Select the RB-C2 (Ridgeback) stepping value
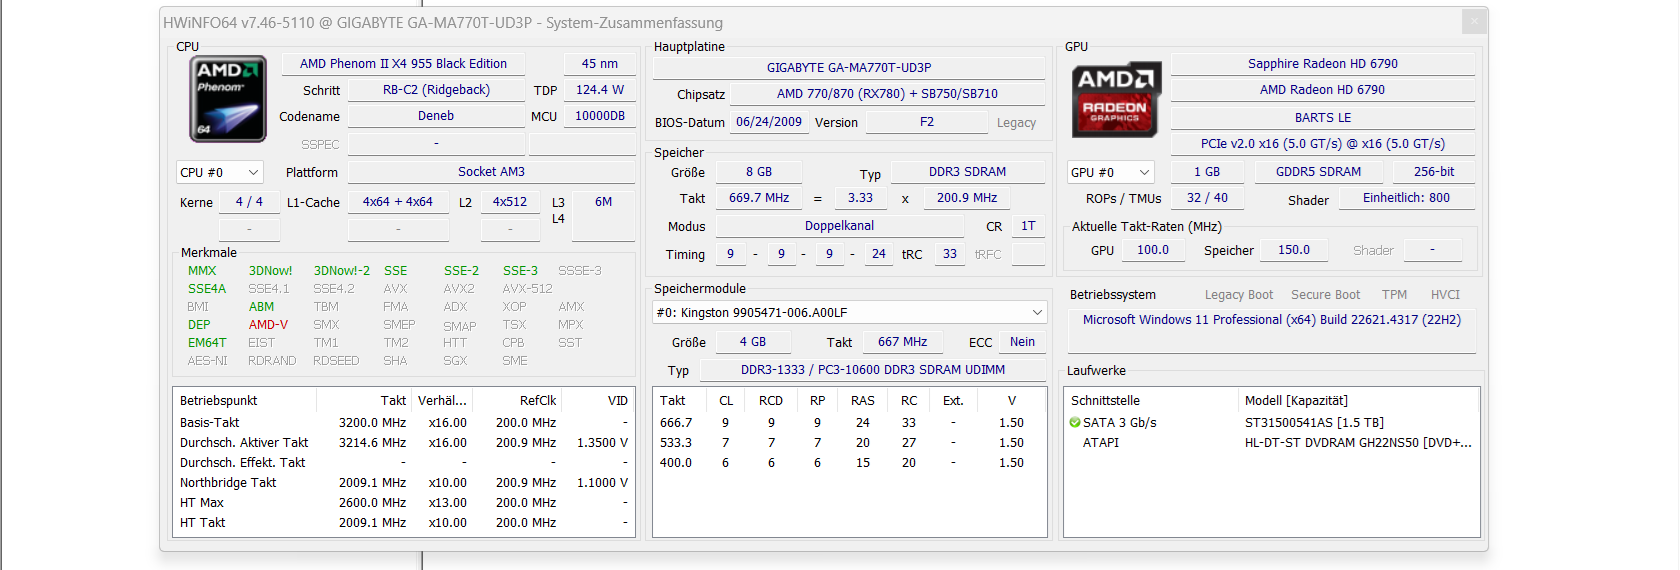 point(436,90)
